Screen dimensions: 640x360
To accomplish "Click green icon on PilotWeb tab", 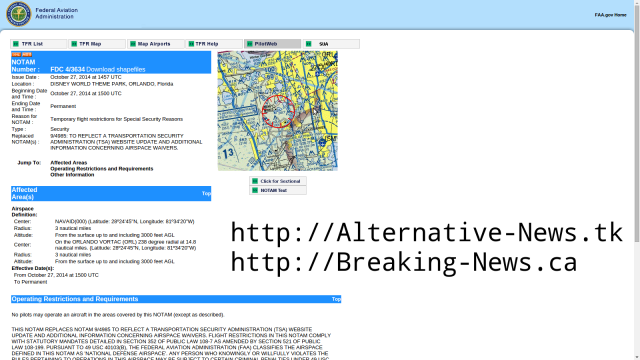I will pos(250,44).
